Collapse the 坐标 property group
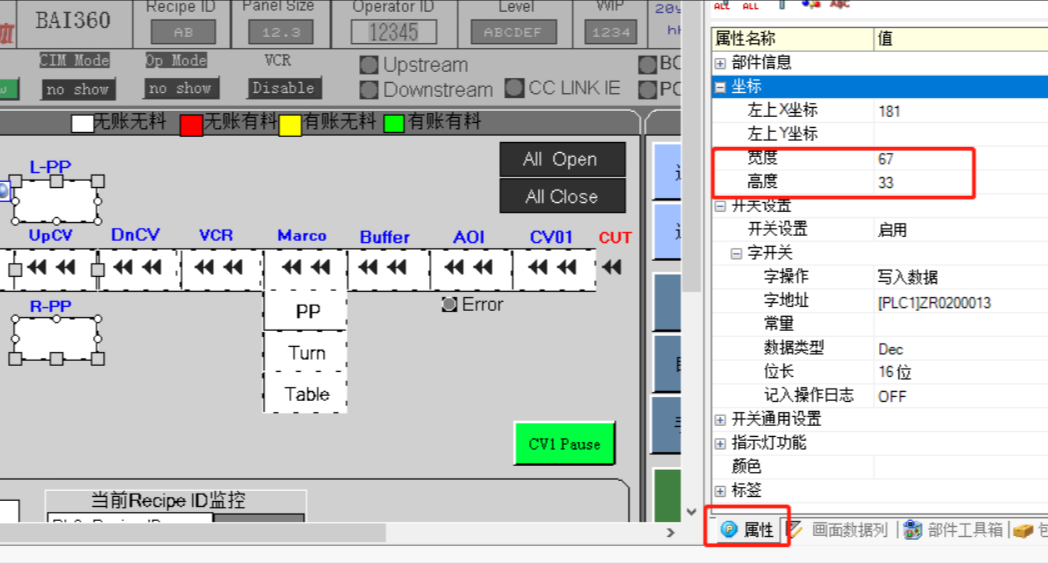The height and width of the screenshot is (563, 1048). click(x=720, y=87)
